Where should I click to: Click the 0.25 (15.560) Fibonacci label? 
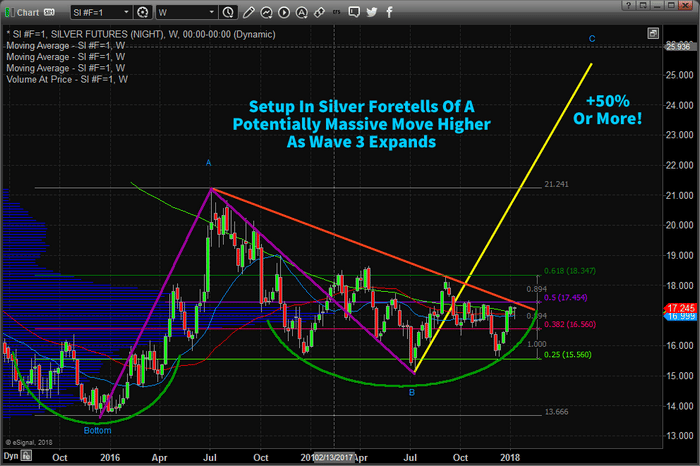[x=567, y=355]
